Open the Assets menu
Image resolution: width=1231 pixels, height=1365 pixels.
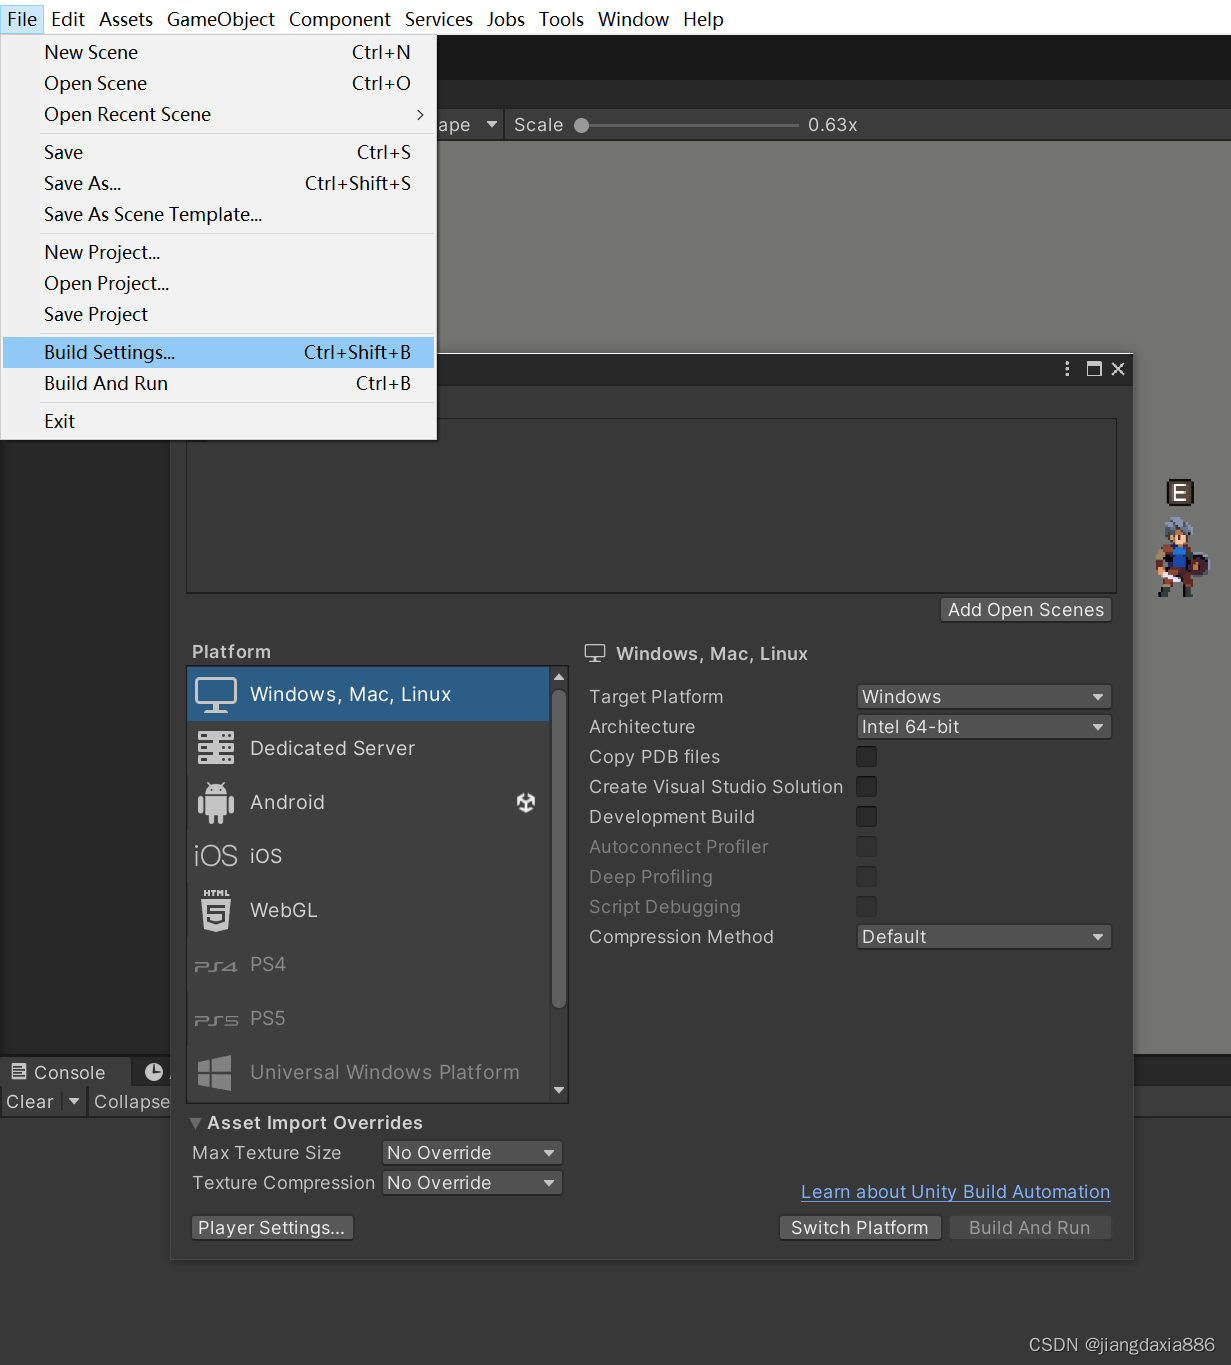[x=126, y=19]
